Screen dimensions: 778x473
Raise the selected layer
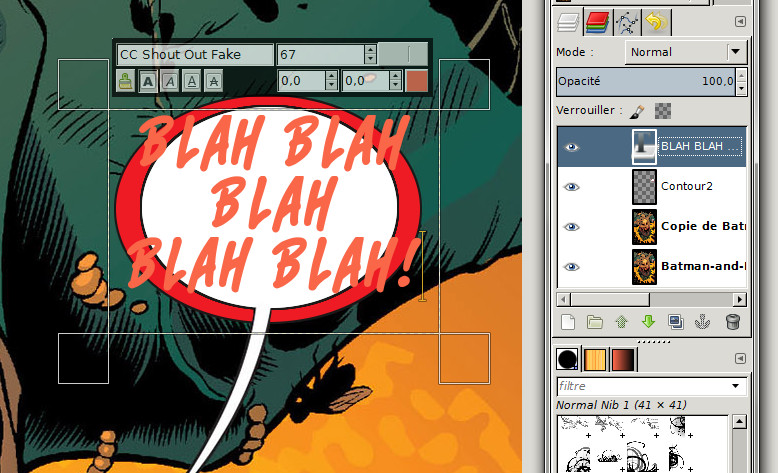622,322
